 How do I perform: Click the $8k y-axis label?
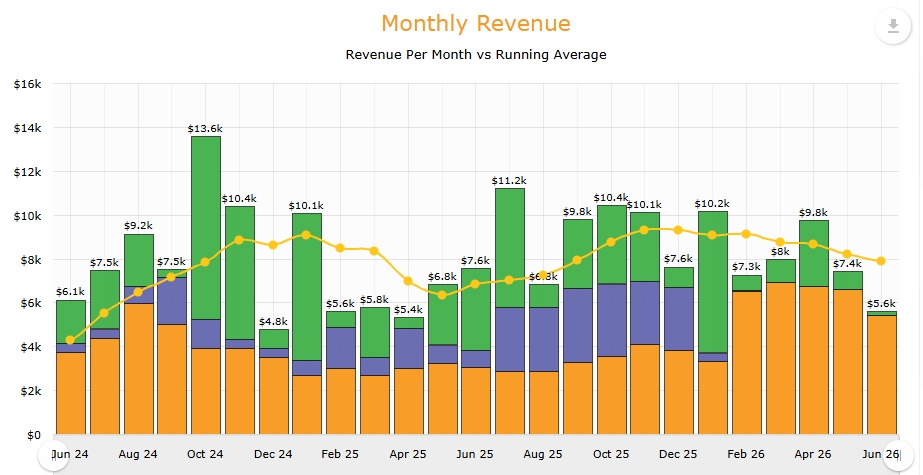(x=29, y=260)
